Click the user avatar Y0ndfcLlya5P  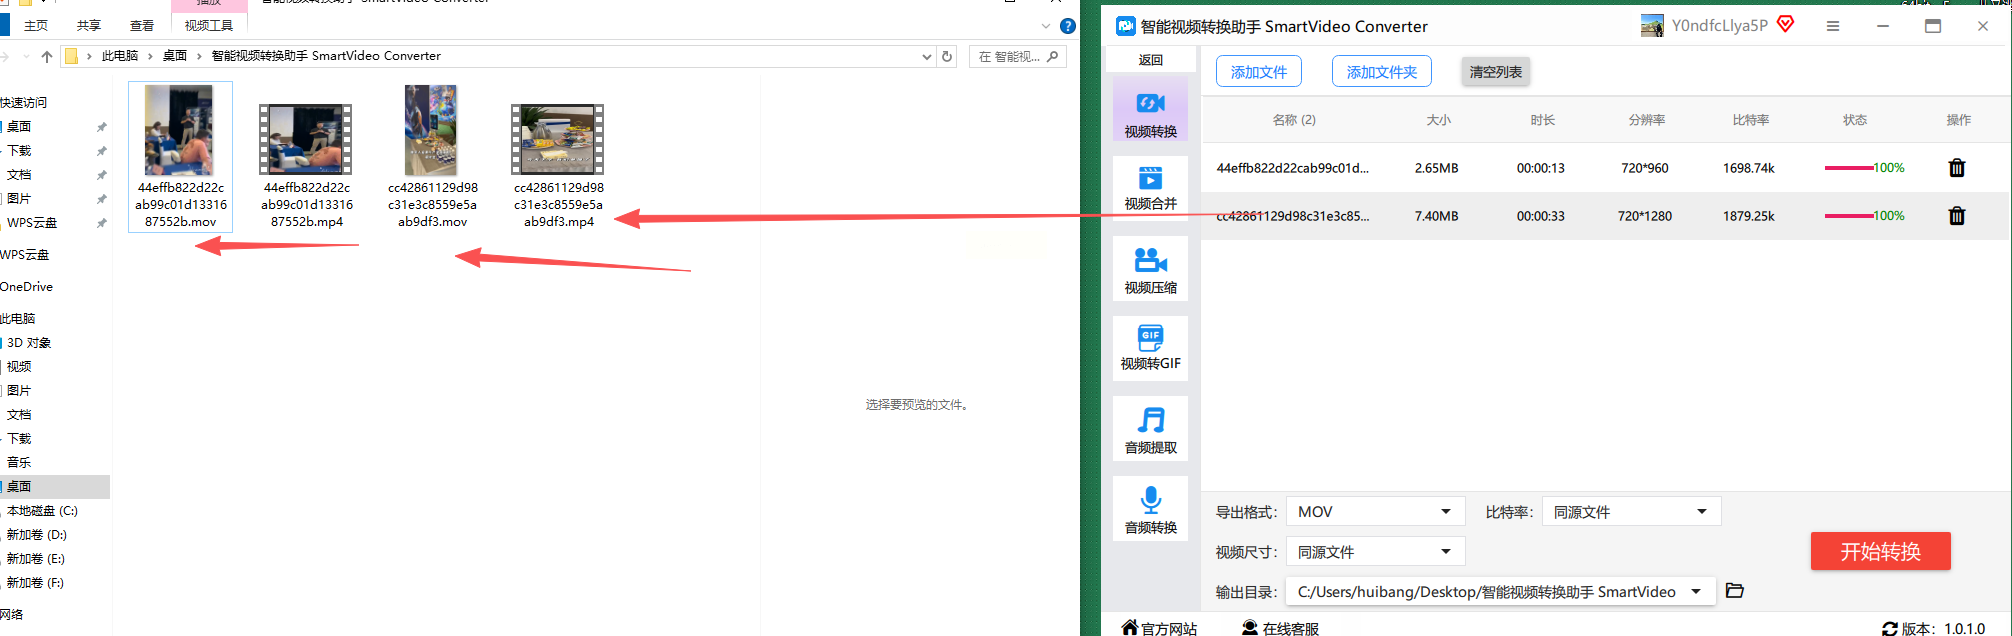point(1652,26)
